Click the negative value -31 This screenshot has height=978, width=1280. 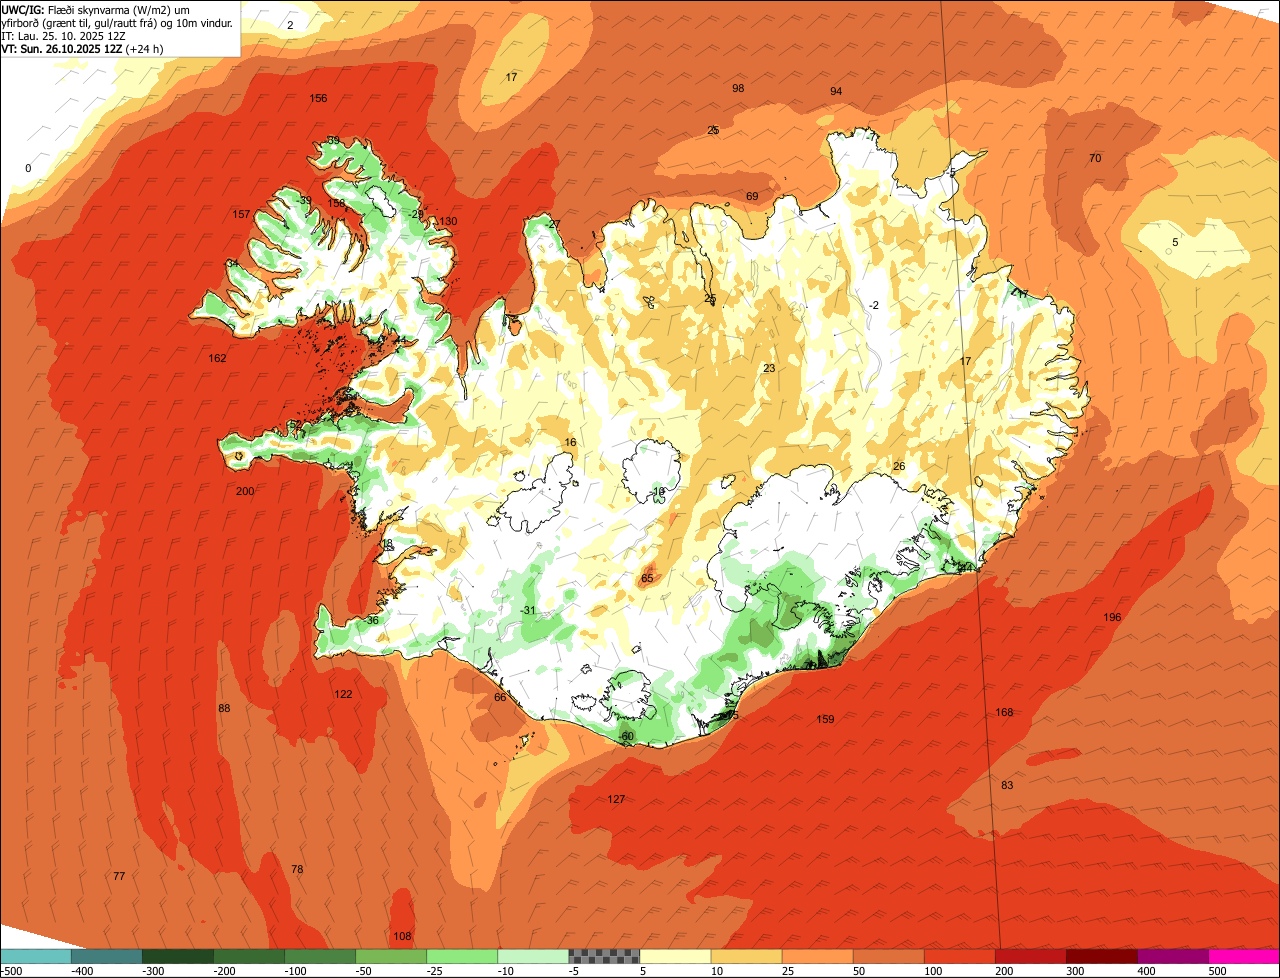click(x=528, y=611)
